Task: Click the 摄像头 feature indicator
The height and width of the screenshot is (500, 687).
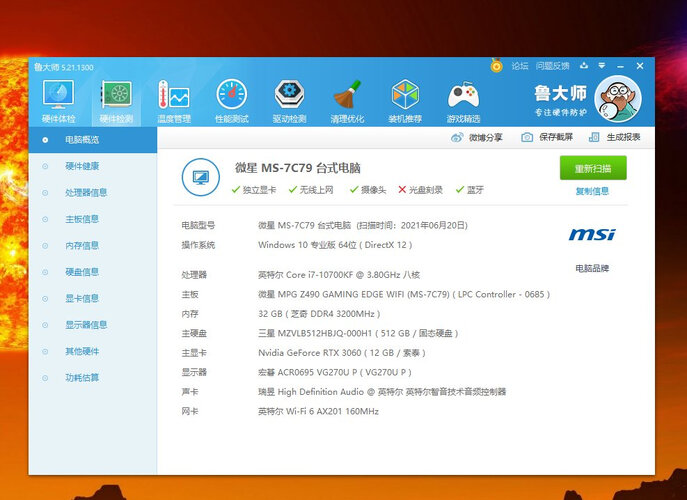Action: point(368,190)
